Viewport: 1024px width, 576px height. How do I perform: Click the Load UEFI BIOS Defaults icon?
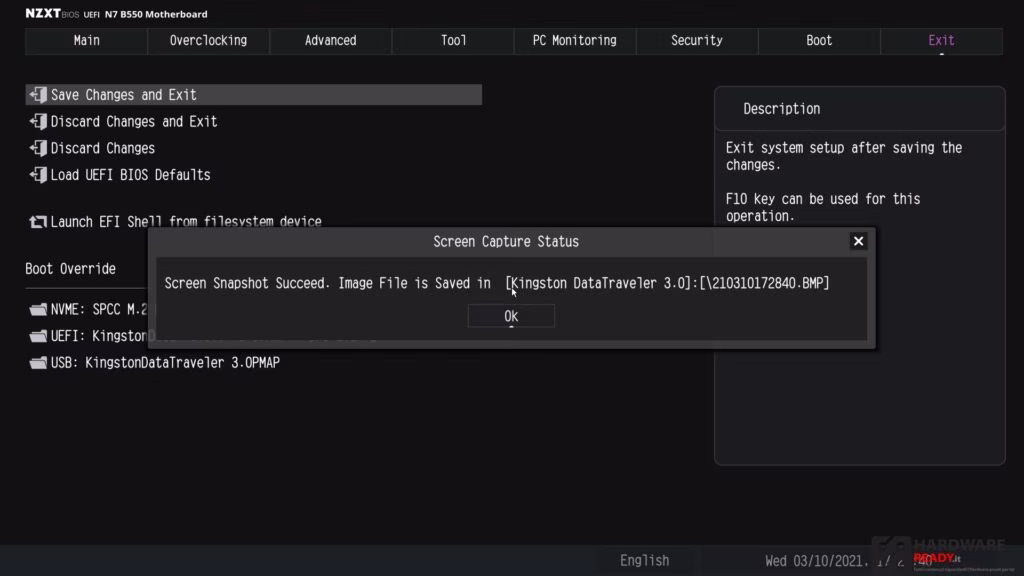point(38,175)
